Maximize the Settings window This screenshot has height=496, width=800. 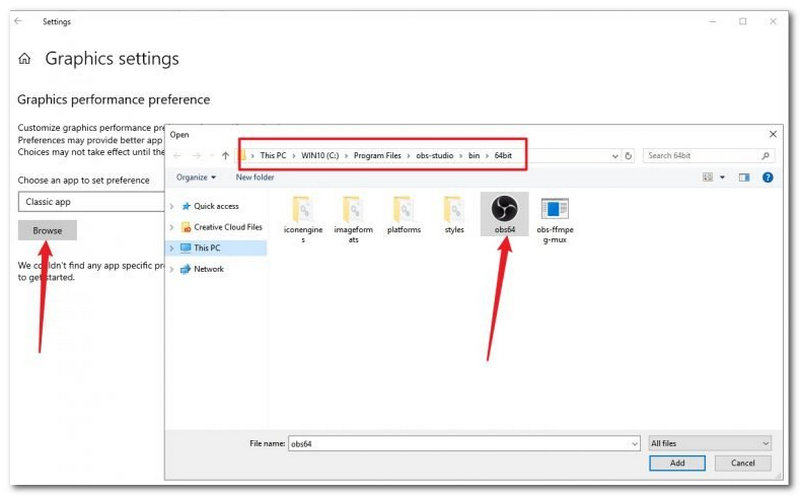tap(743, 21)
